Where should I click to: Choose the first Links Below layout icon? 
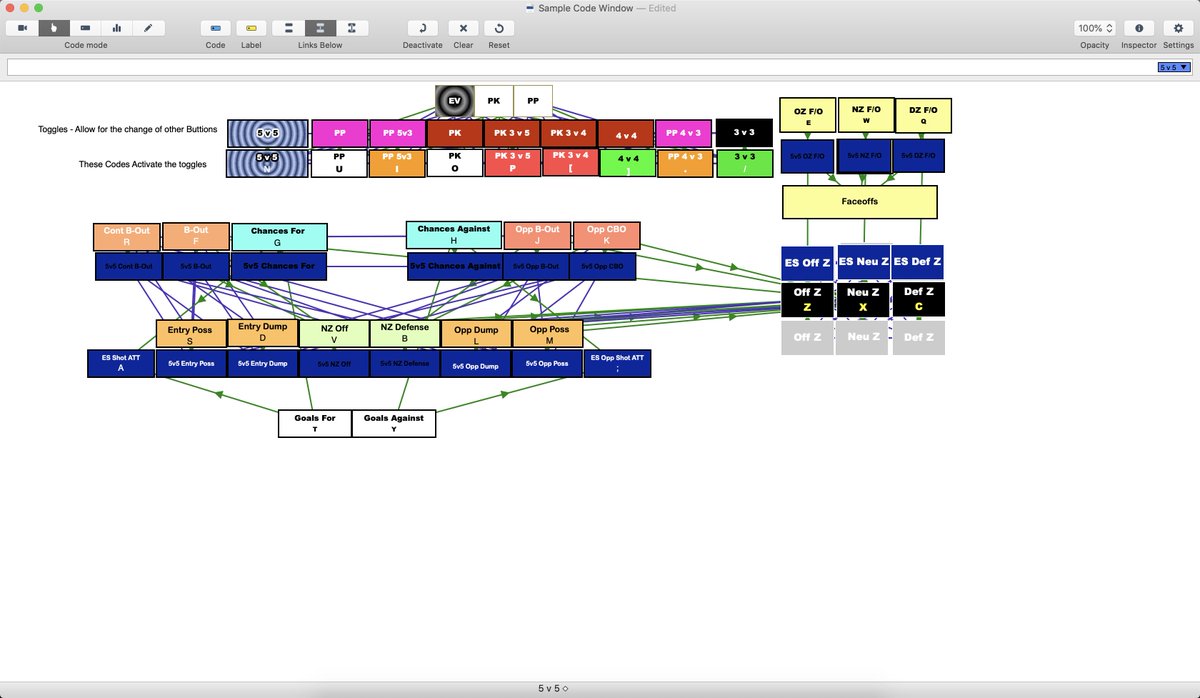coord(289,28)
